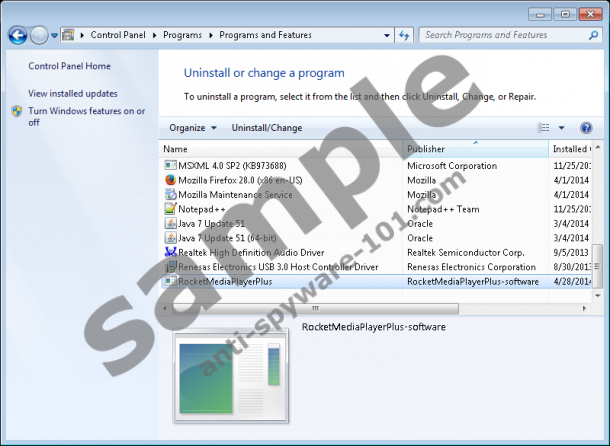The height and width of the screenshot is (446, 610).
Task: Open address bar history dropdown
Action: tap(385, 35)
